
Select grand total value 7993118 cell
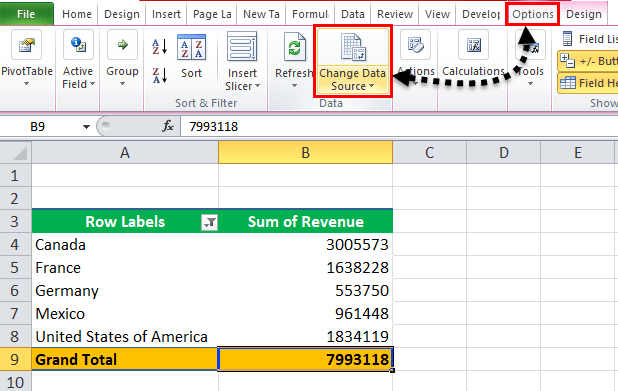click(x=305, y=359)
